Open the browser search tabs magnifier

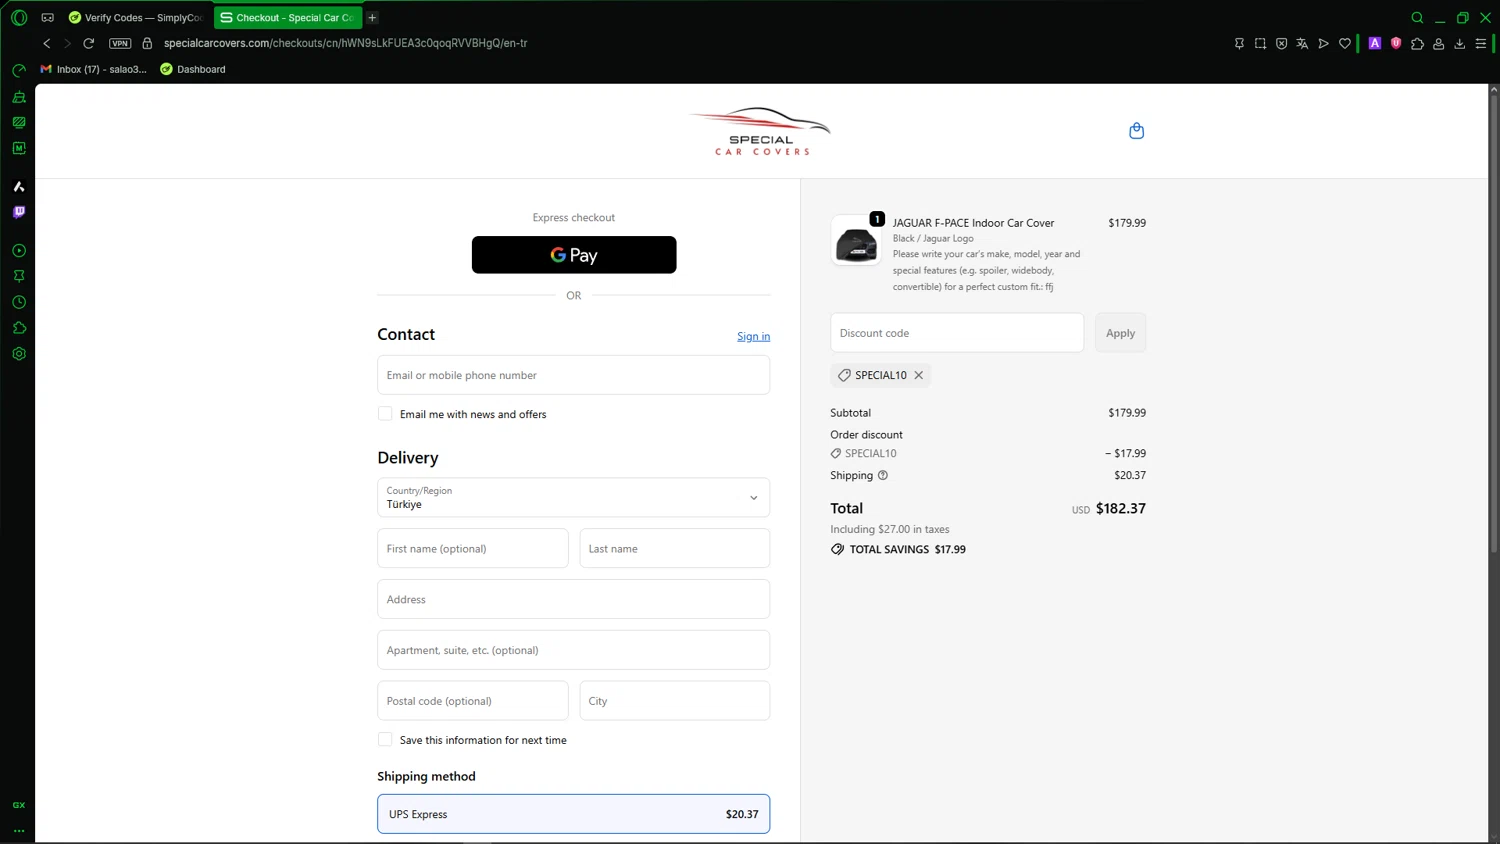[x=1417, y=17]
